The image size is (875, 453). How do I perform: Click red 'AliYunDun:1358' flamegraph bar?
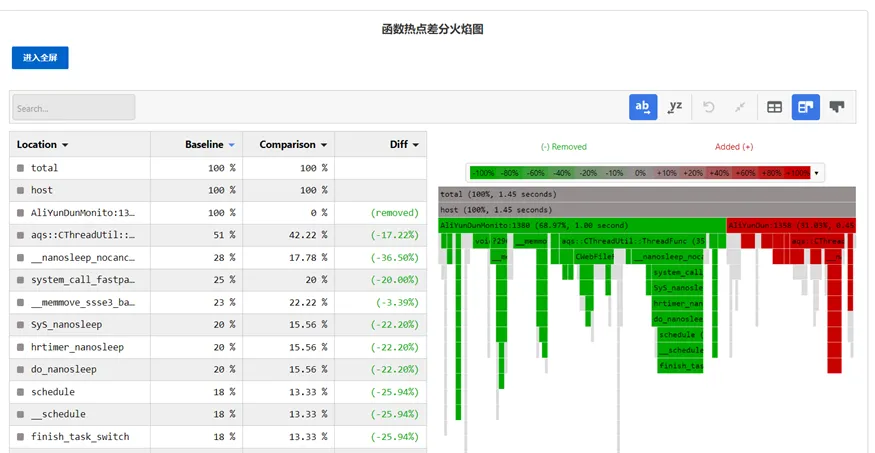click(791, 225)
